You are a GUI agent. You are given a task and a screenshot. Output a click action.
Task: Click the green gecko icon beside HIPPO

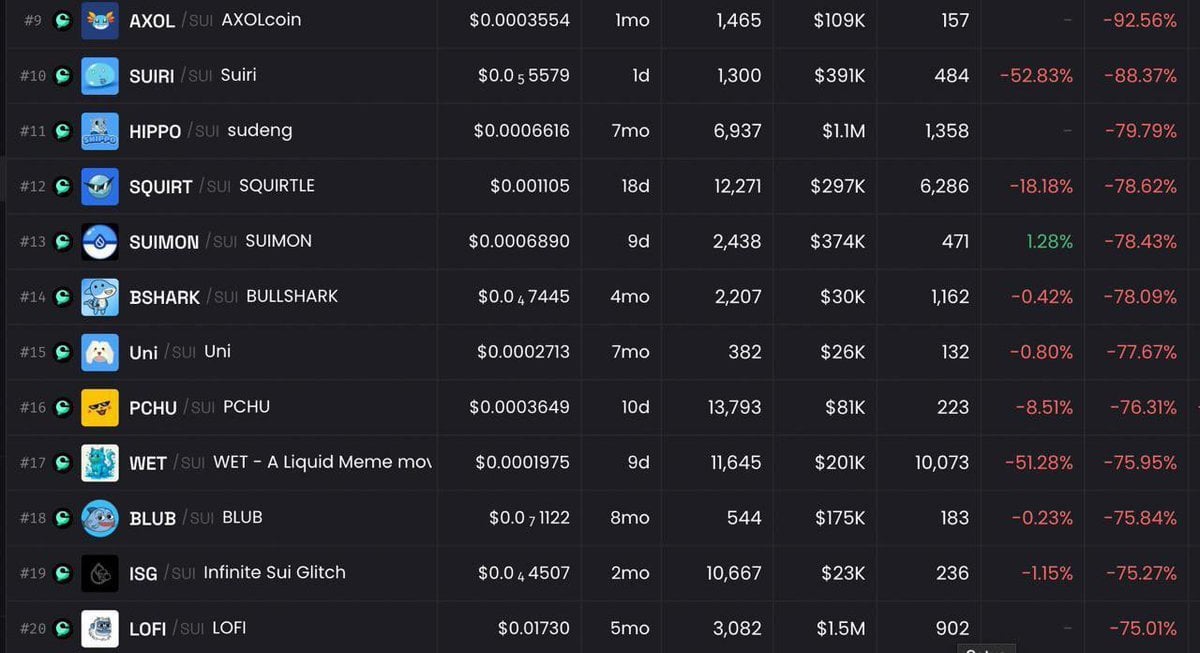coord(62,130)
